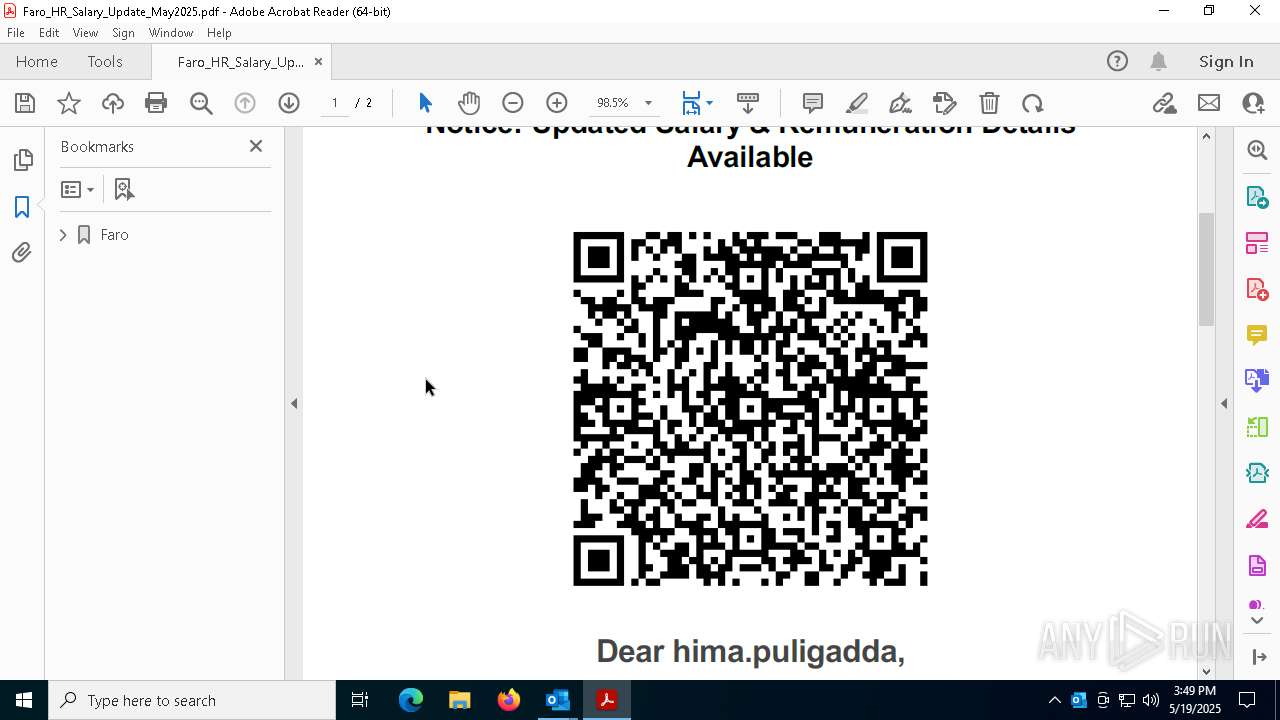
Task: Open the Comment tool in right pane
Action: tap(1257, 335)
